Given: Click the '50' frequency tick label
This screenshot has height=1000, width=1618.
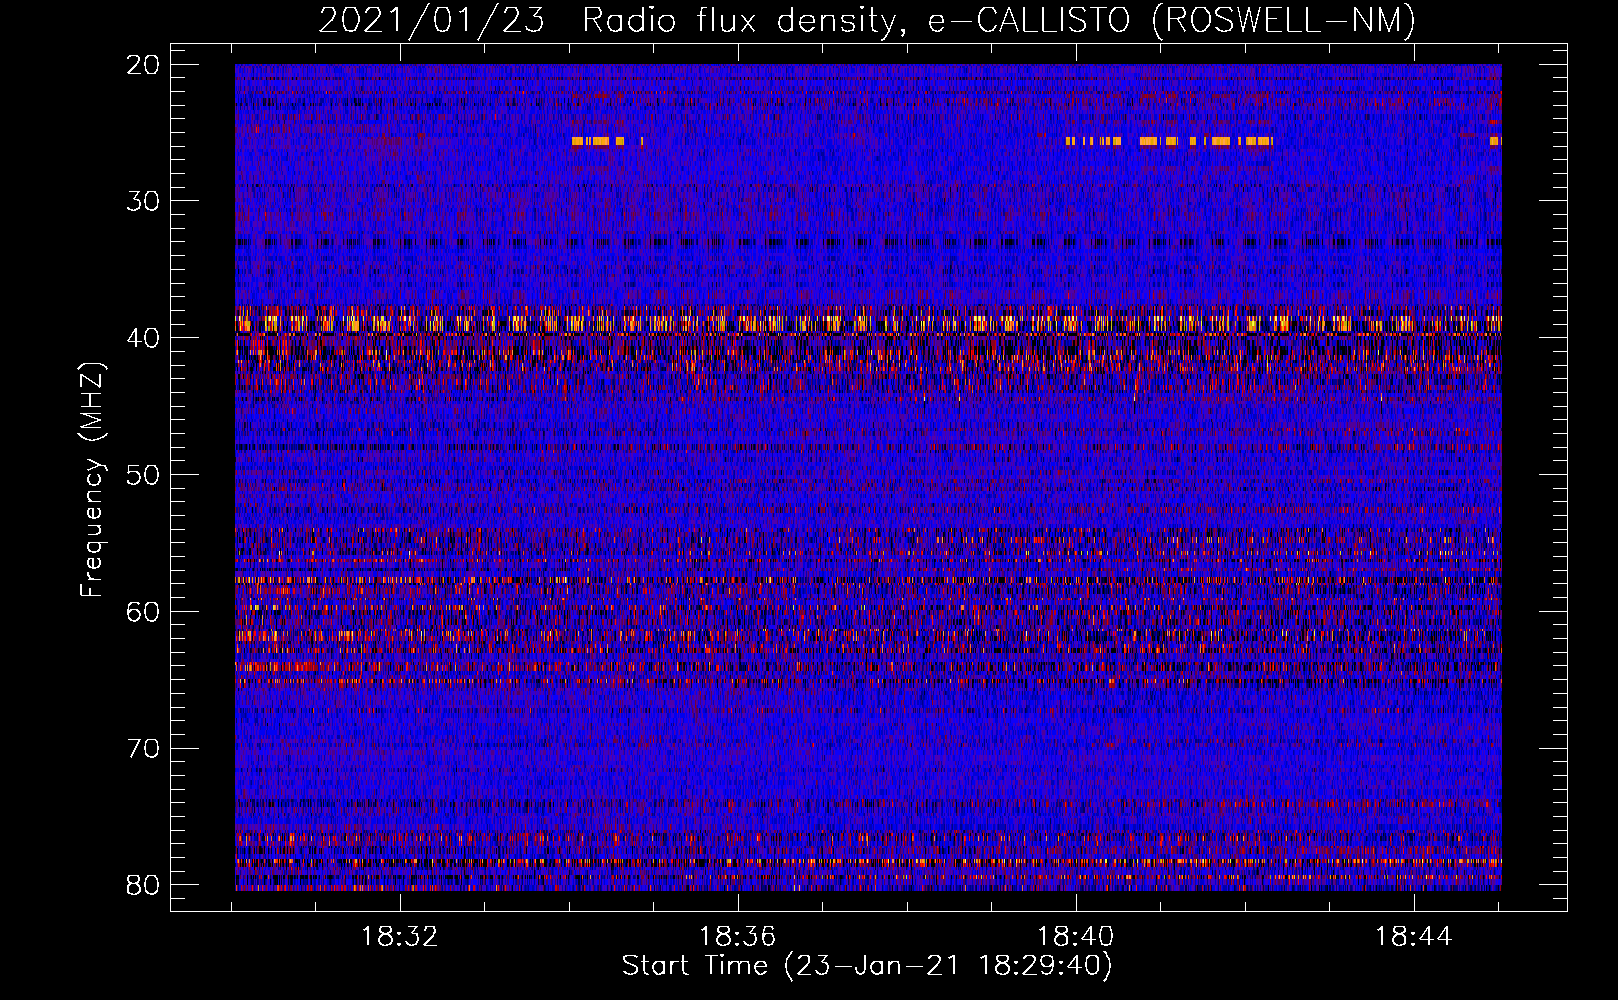Looking at the screenshot, I should coord(144,475).
